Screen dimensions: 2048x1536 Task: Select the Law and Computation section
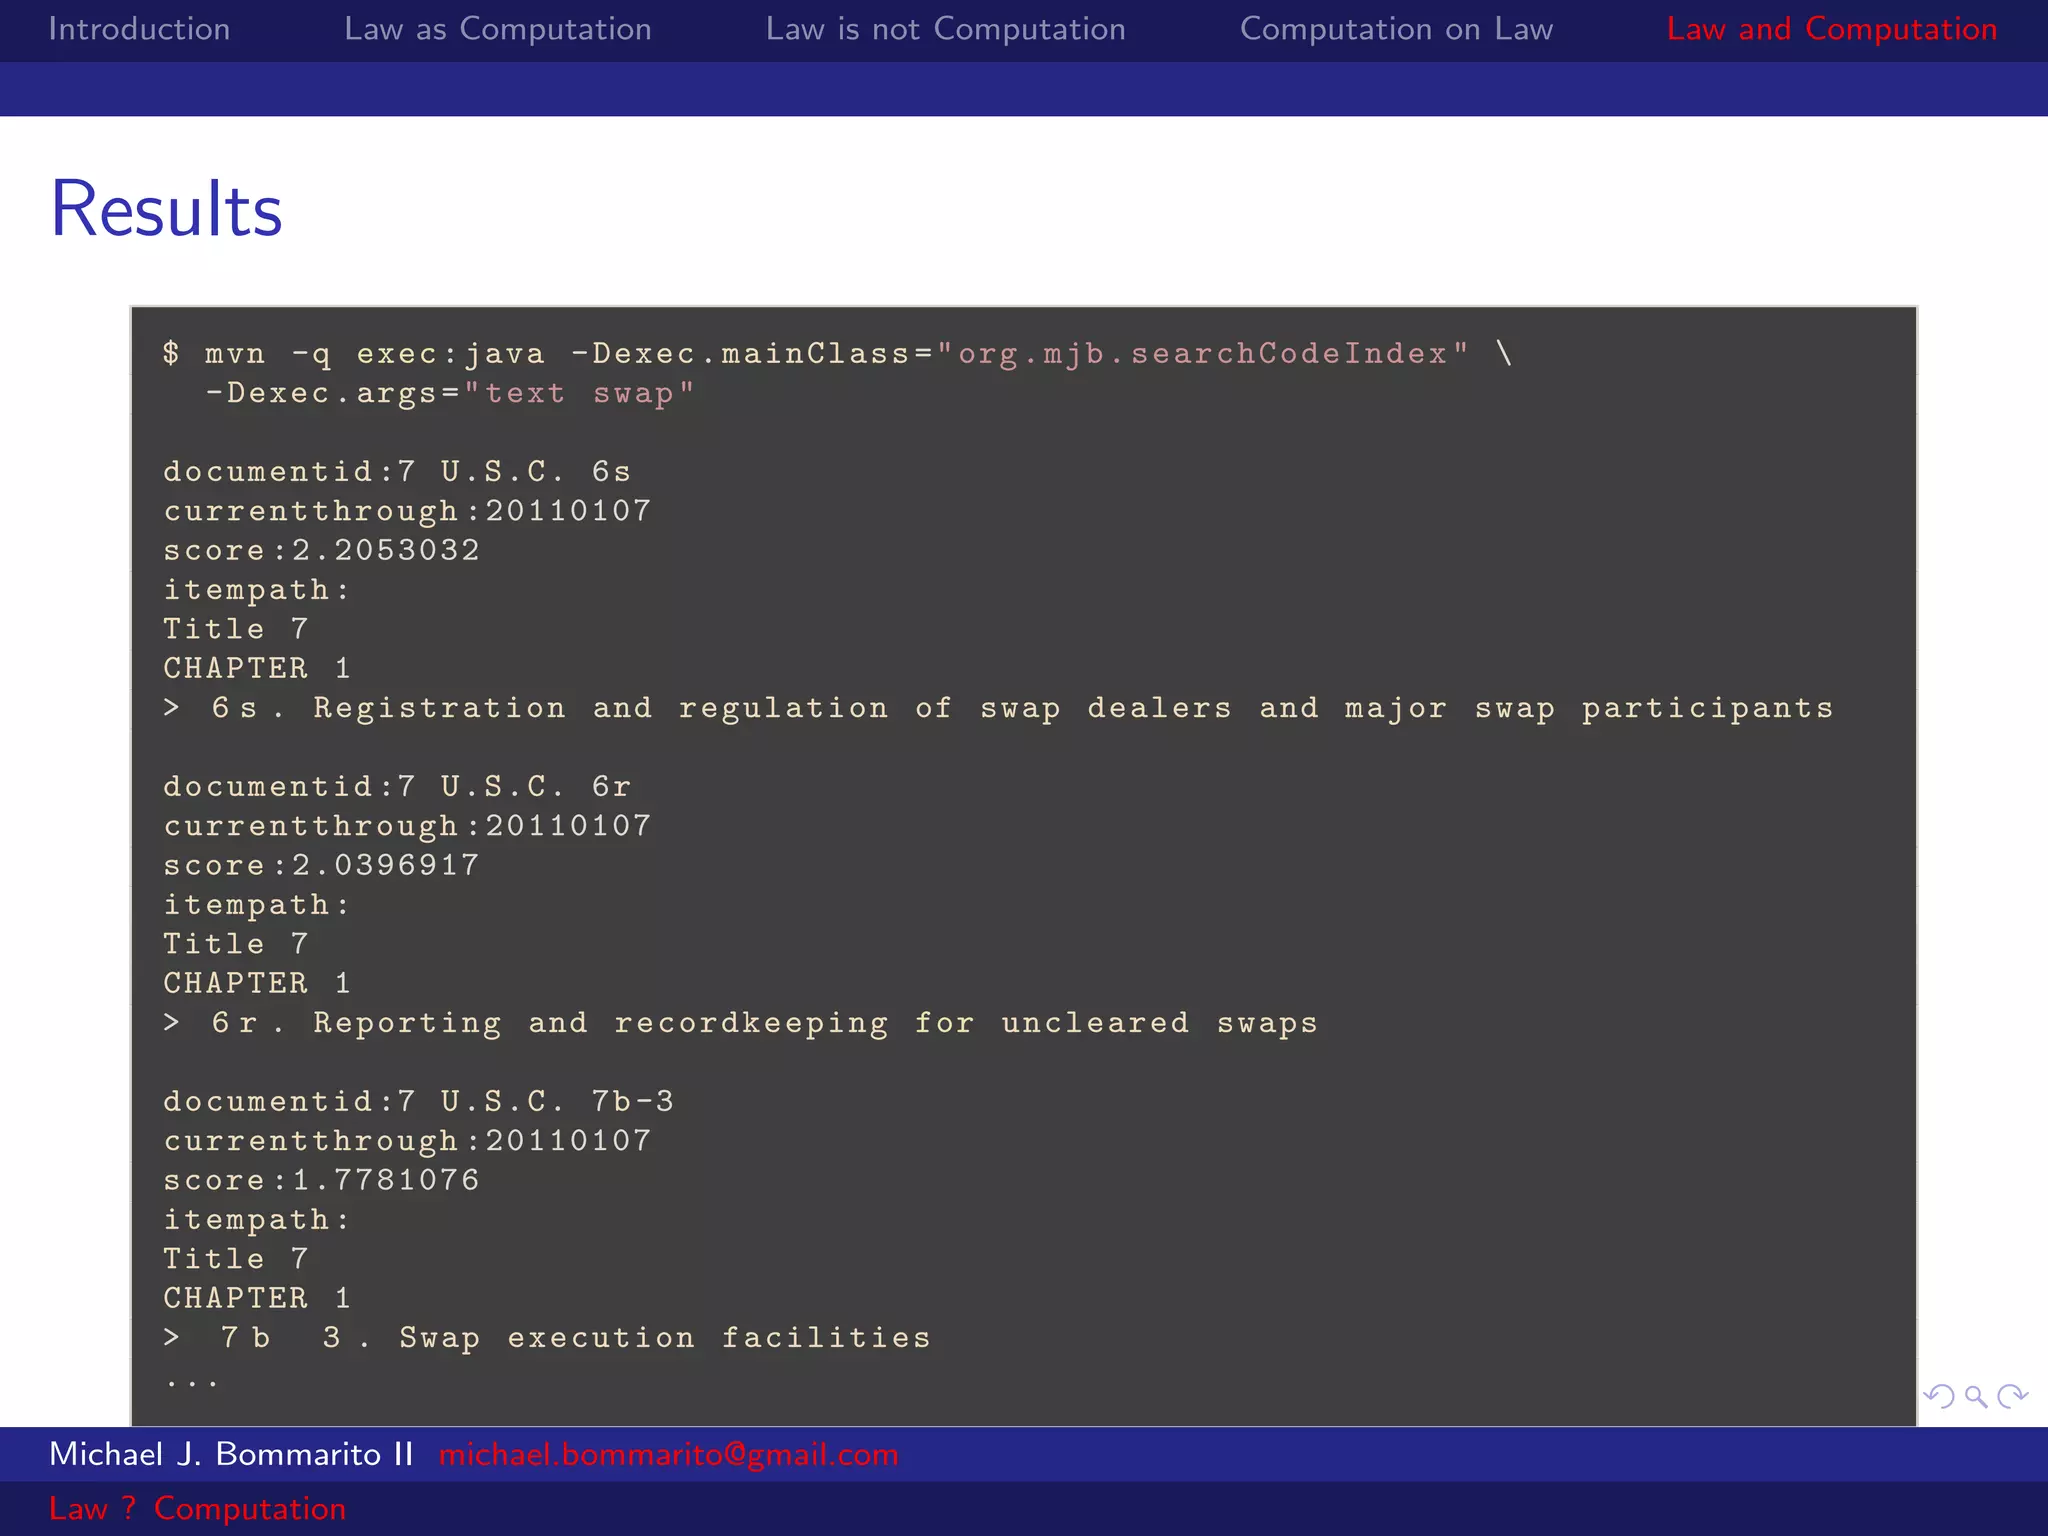[x=1832, y=30]
